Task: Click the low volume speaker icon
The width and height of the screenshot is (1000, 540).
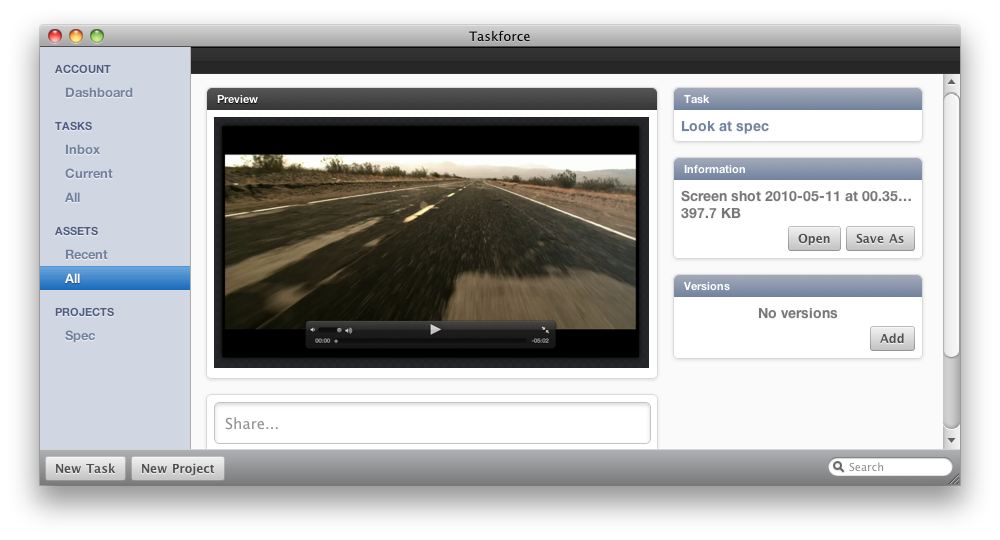Action: [x=312, y=329]
